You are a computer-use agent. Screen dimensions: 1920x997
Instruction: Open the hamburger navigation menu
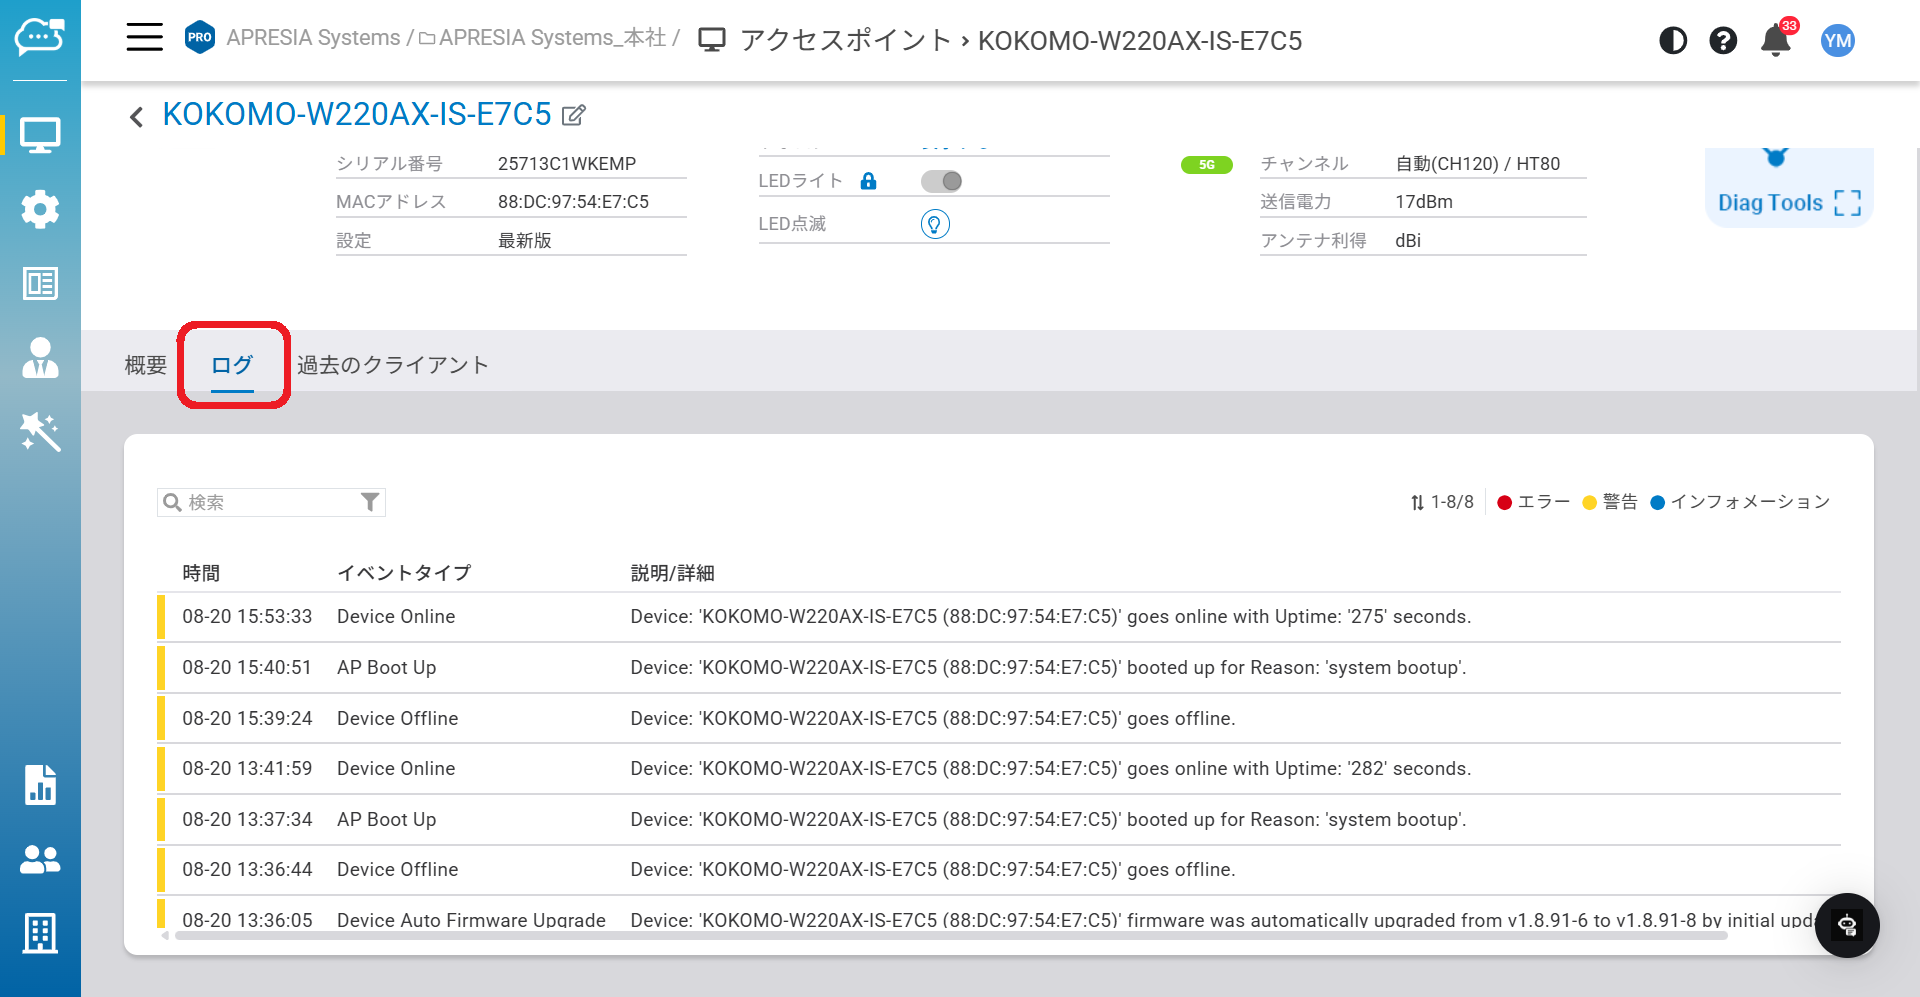(x=144, y=38)
